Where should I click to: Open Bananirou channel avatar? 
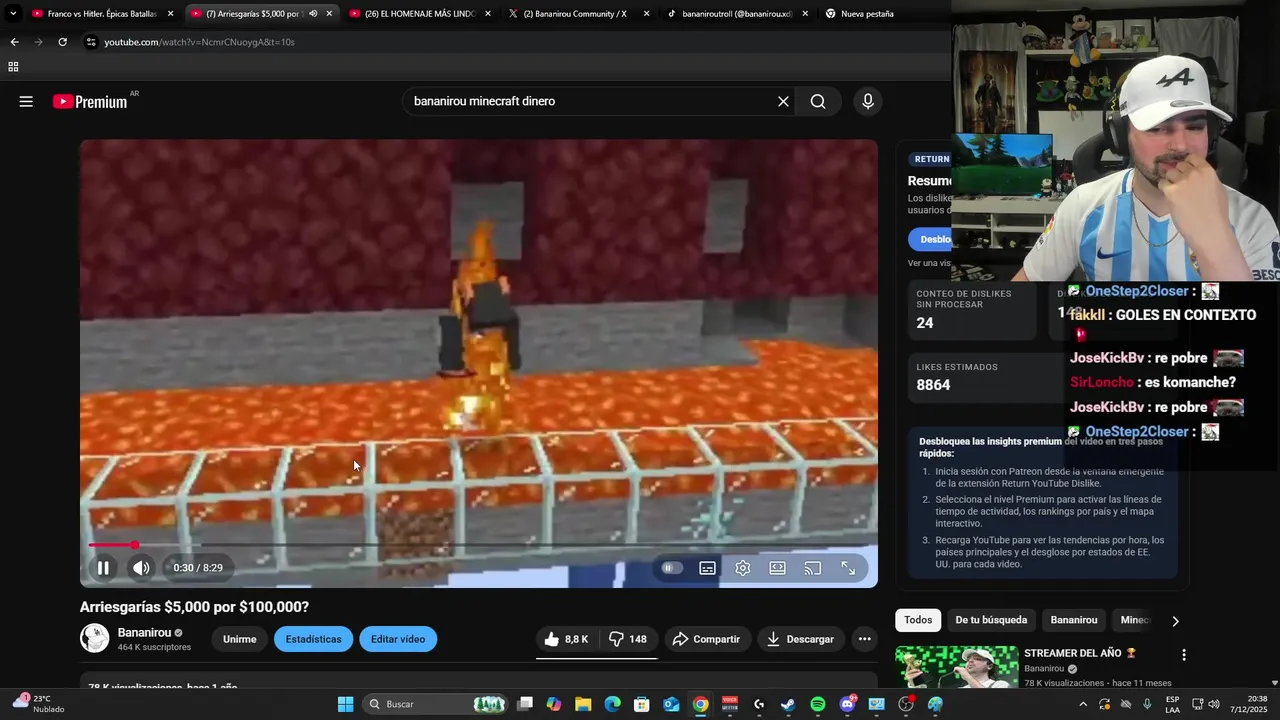(94, 638)
